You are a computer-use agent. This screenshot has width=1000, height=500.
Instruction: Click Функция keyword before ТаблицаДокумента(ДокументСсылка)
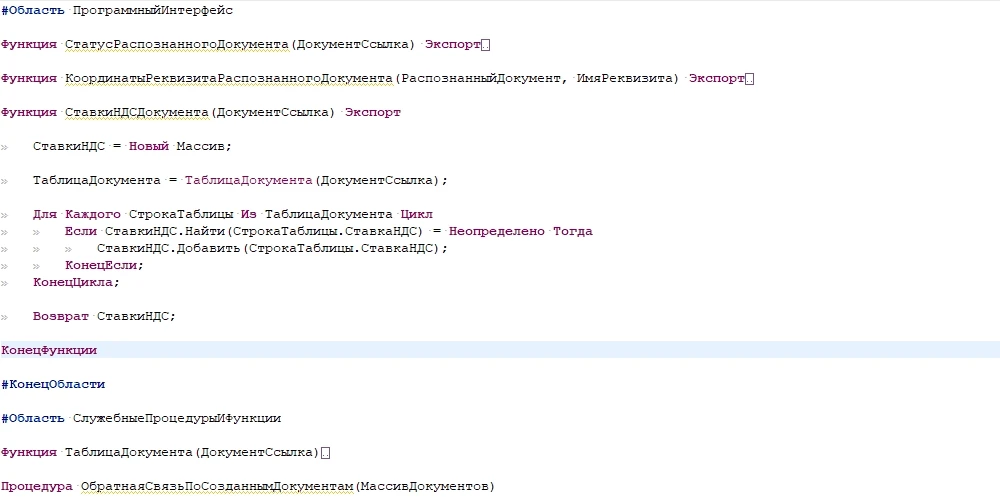(29, 452)
